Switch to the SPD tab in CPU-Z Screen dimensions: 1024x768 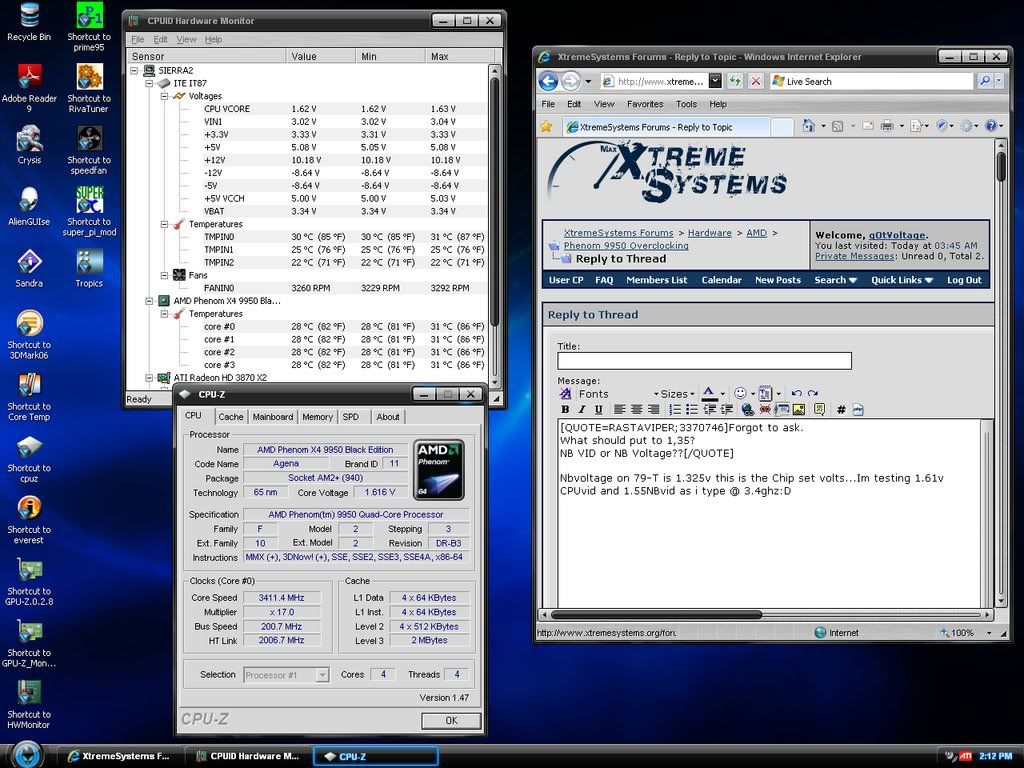[x=351, y=417]
